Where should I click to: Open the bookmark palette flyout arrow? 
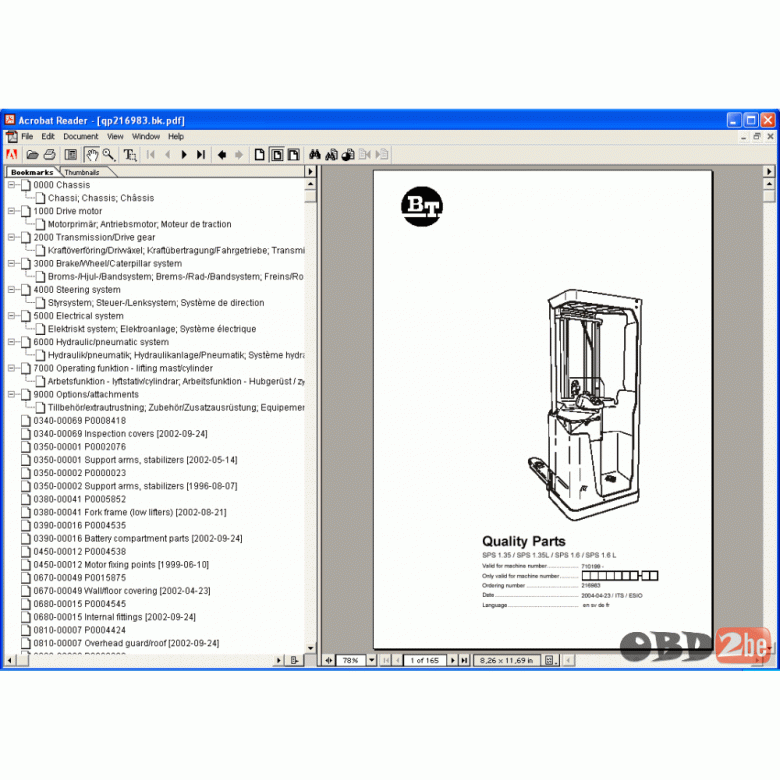310,172
